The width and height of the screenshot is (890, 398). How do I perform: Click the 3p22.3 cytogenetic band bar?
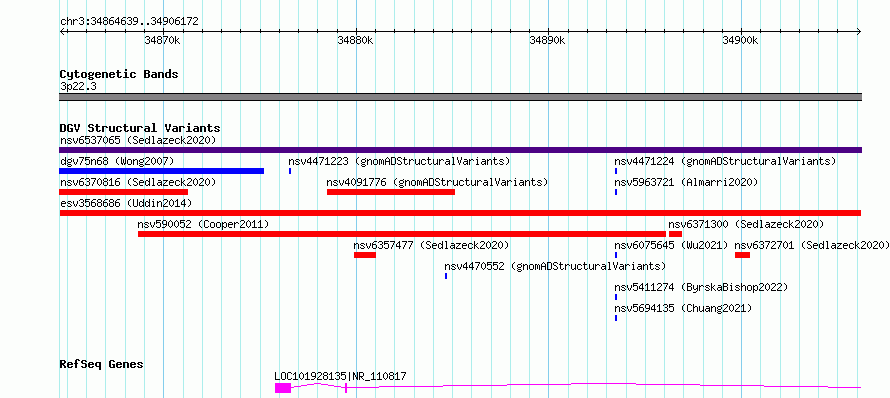(460, 97)
